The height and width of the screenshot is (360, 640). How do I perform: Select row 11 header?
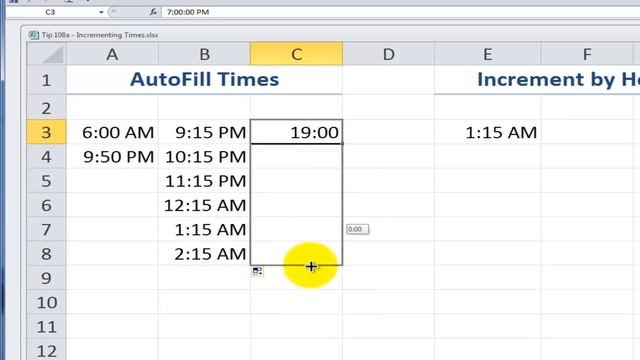tap(47, 327)
